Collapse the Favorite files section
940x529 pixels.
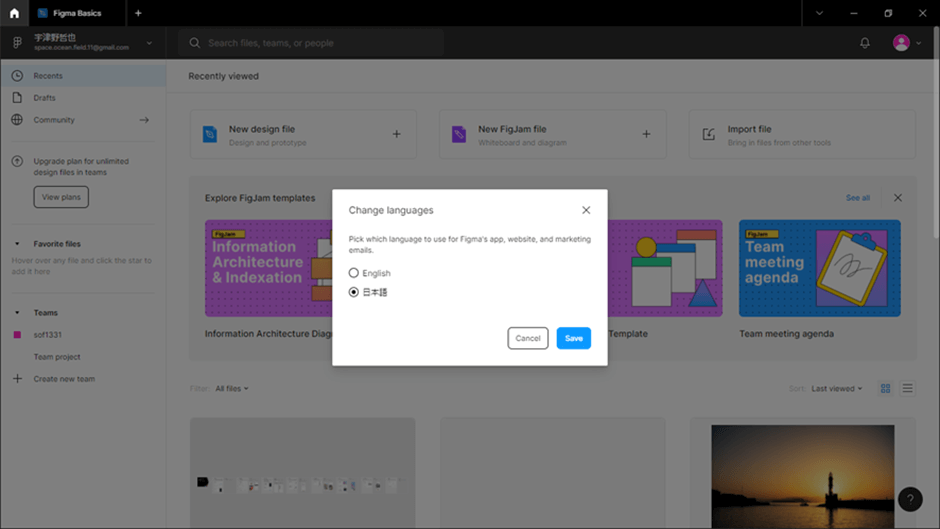point(17,244)
